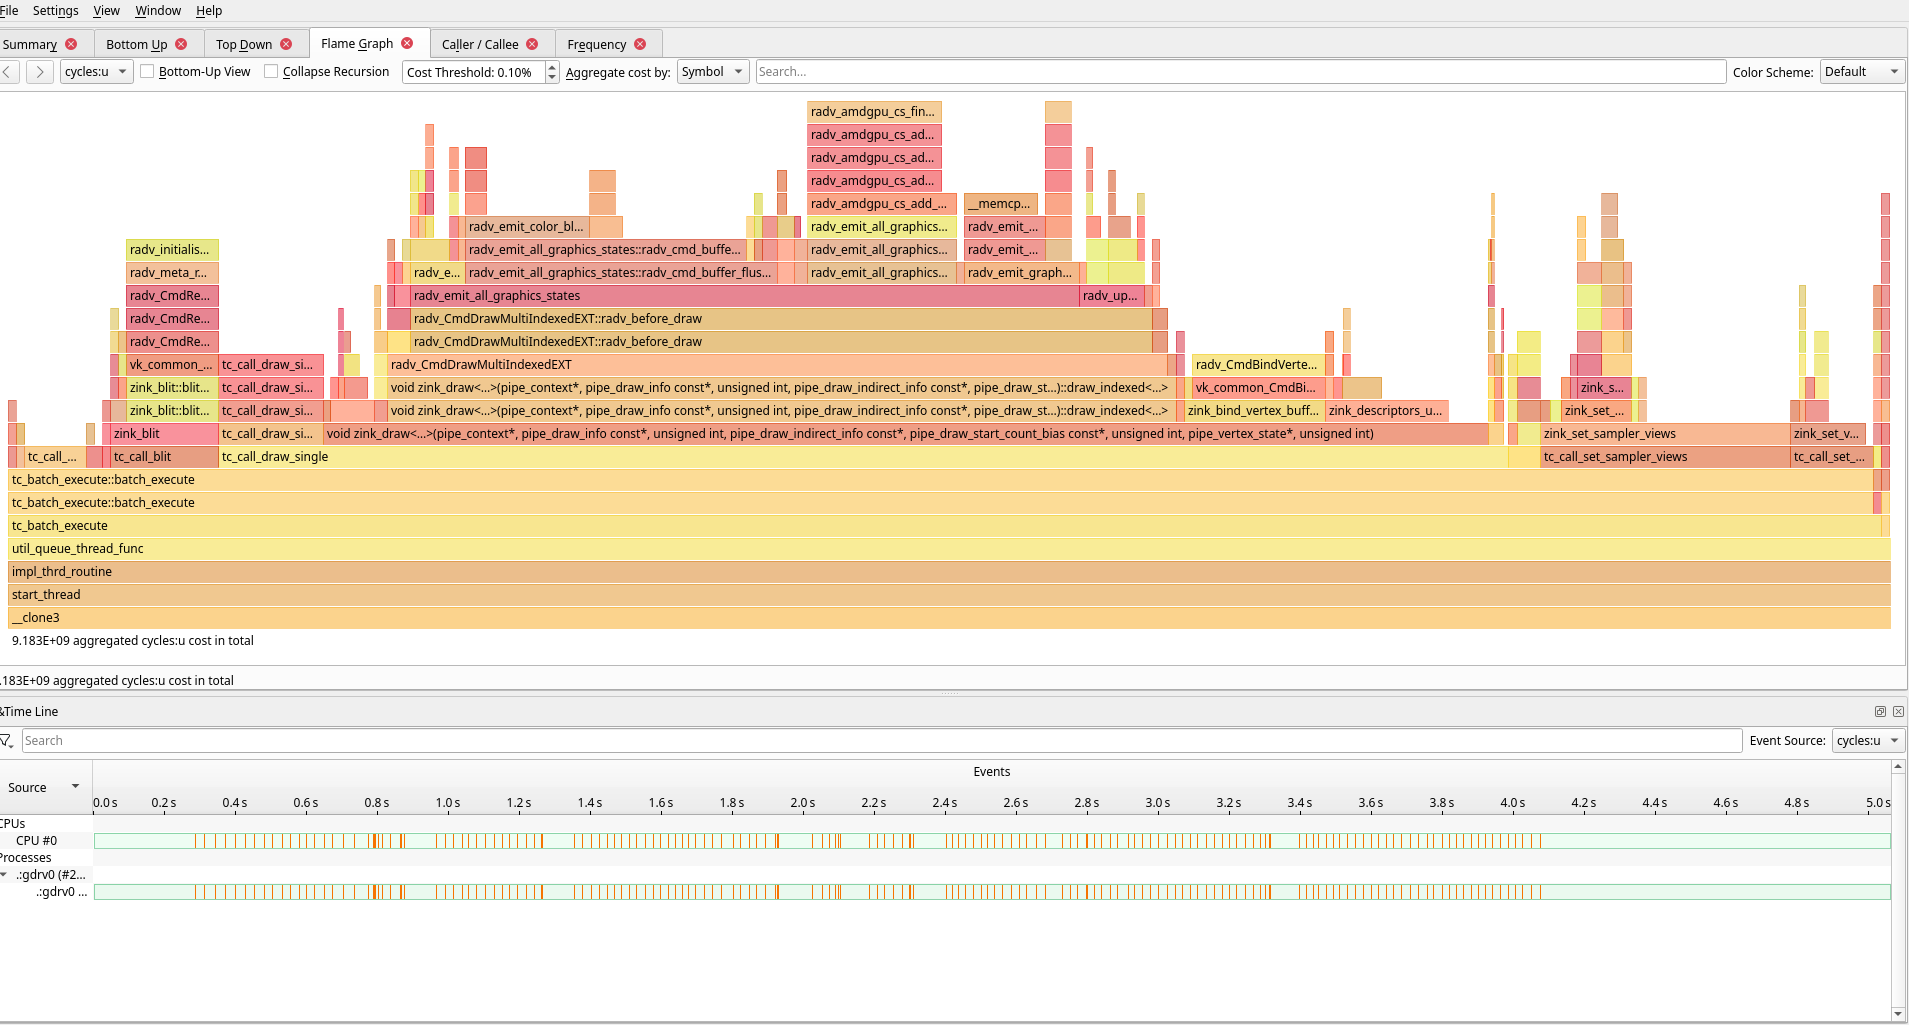Select the radv_amdgpu_cs_fin... frame
Viewport: 1909px width, 1025px height.
[x=875, y=112]
